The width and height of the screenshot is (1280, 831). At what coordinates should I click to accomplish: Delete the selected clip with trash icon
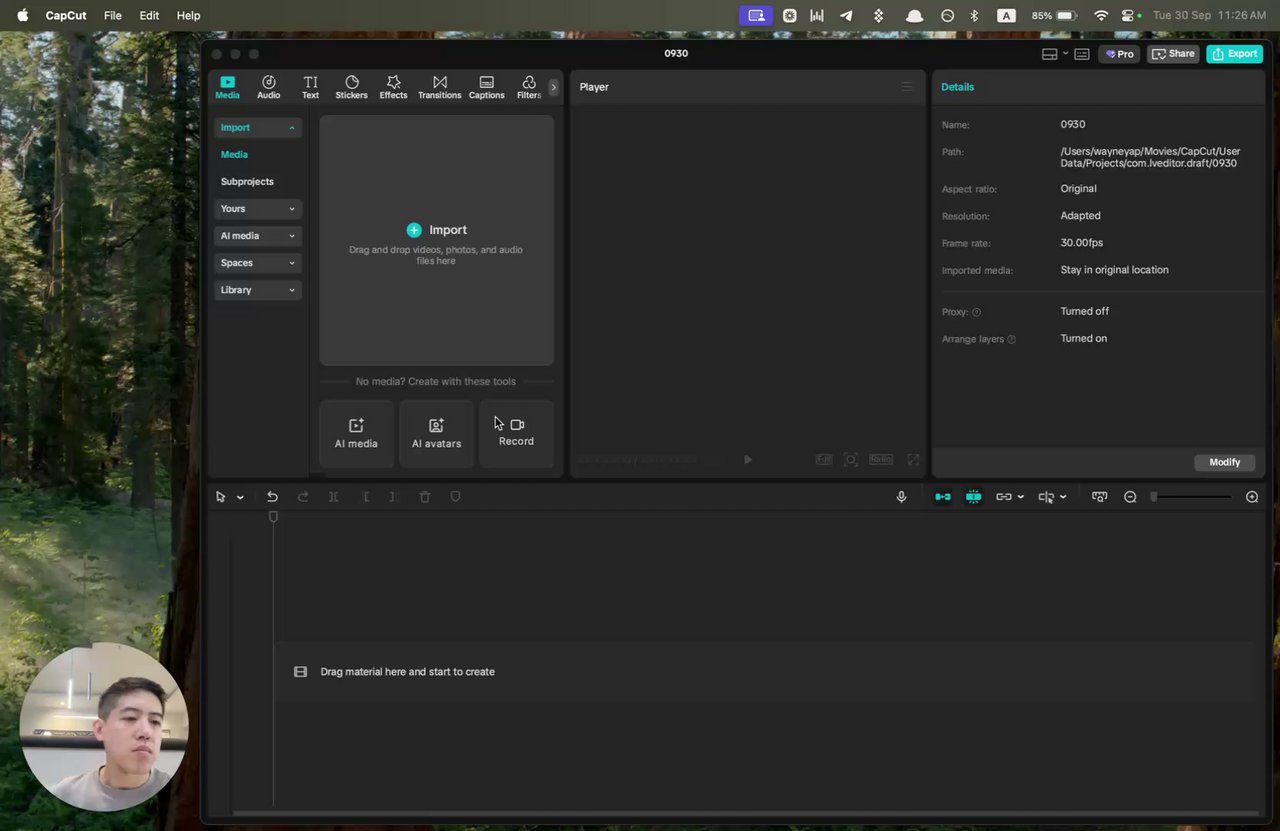(425, 497)
